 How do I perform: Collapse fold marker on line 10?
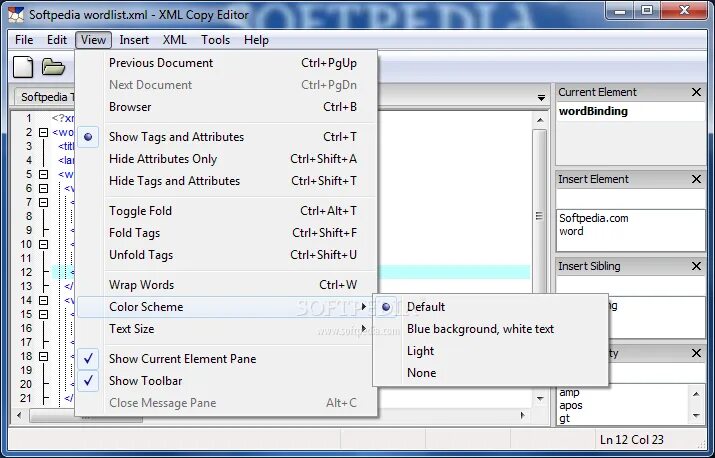43,245
